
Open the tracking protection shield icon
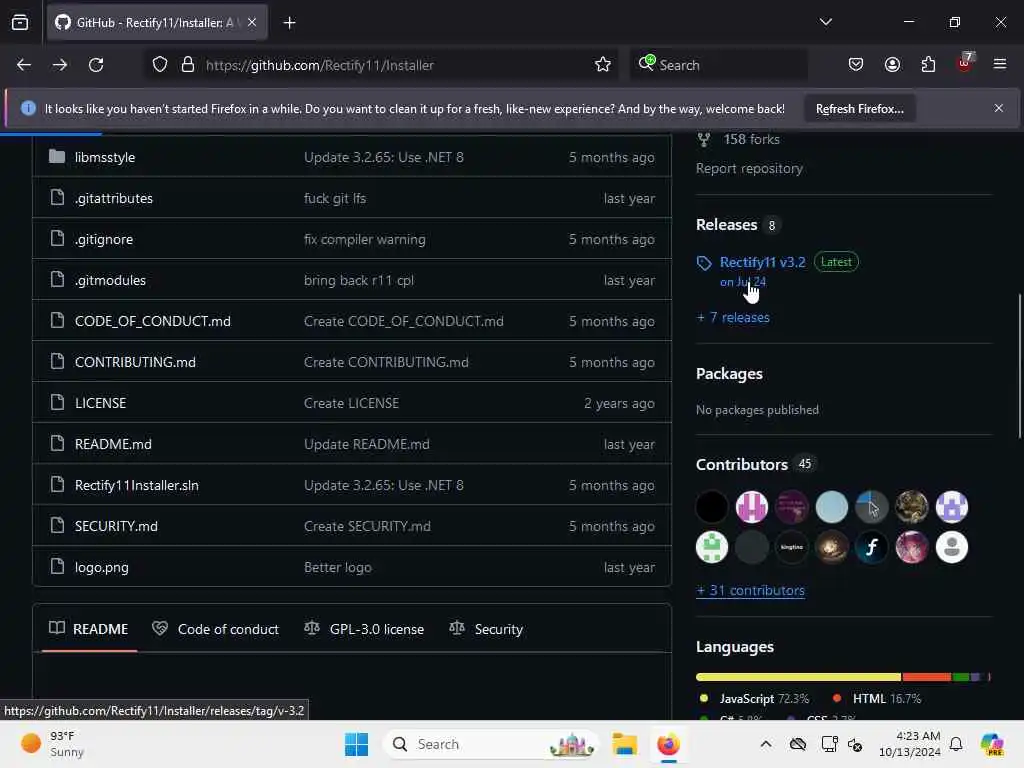160,65
